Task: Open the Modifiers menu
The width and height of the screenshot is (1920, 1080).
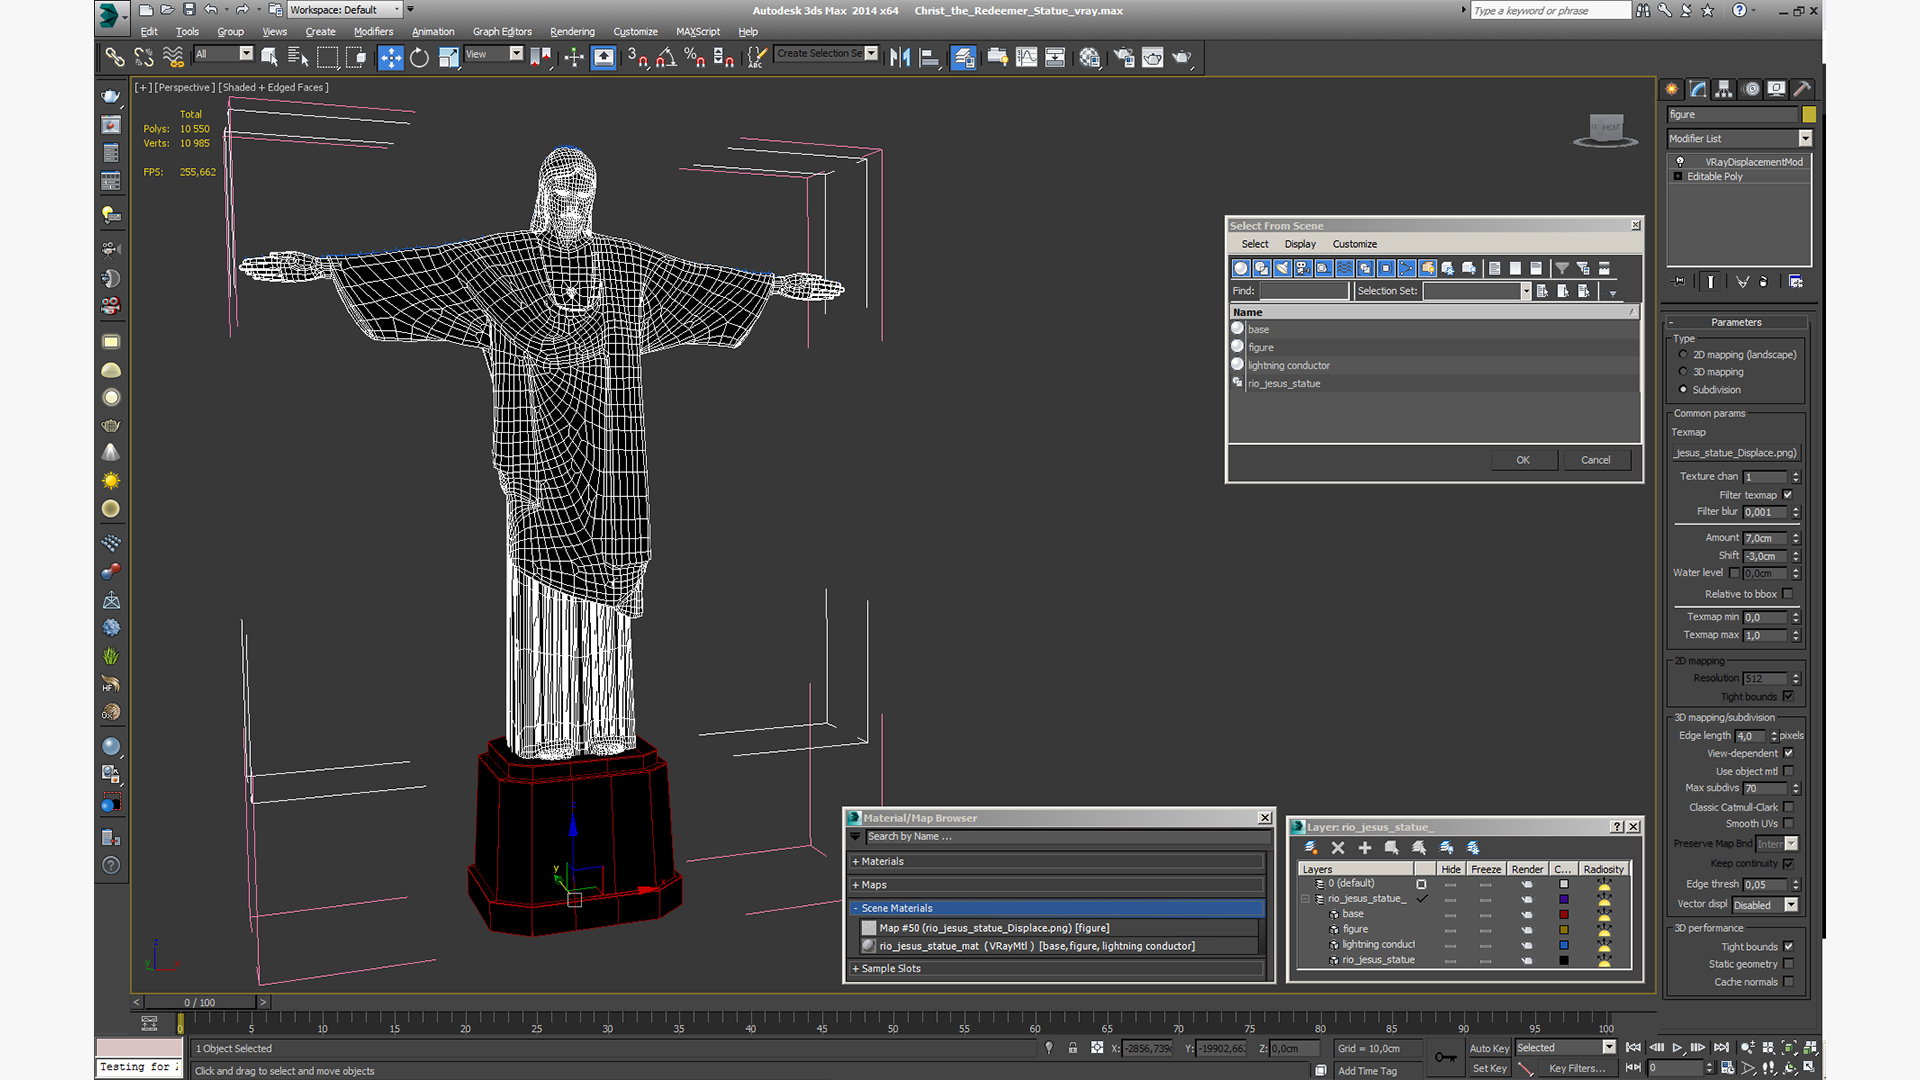Action: point(373,32)
